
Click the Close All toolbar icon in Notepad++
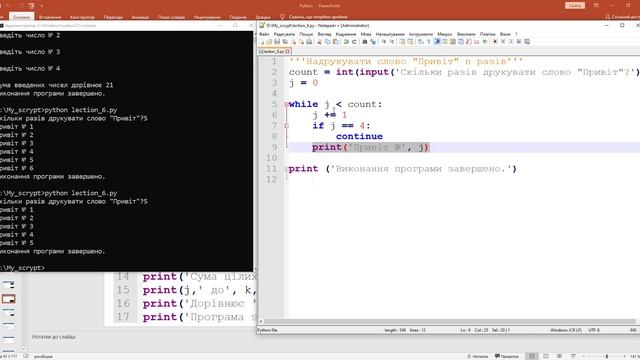(301, 42)
